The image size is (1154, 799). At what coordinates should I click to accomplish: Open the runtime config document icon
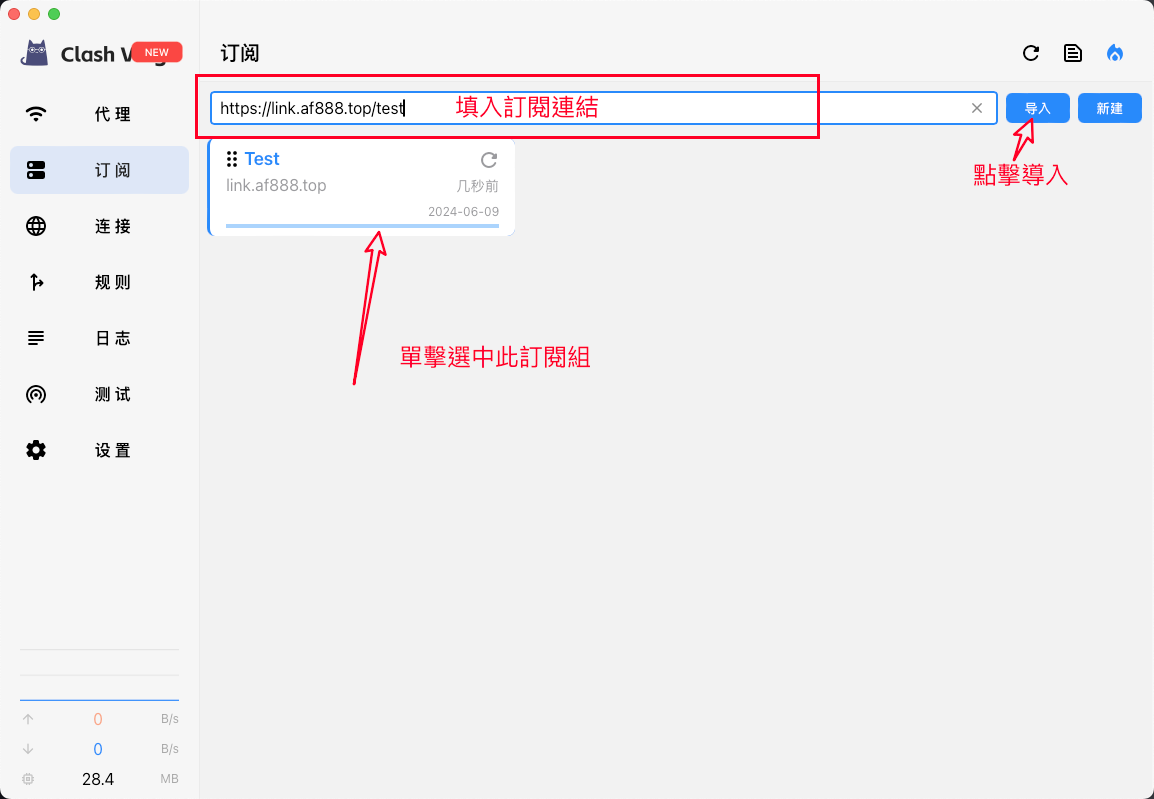[x=1073, y=53]
